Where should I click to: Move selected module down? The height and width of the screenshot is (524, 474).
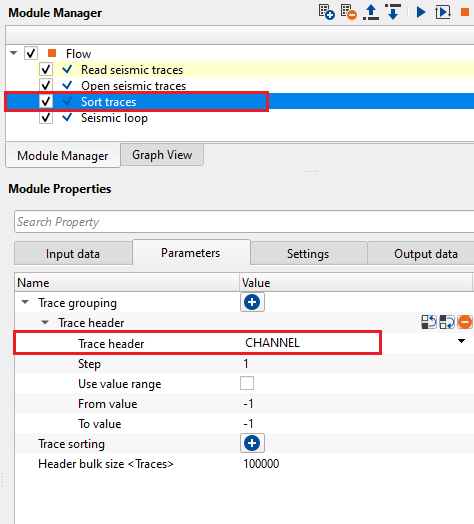[393, 12]
